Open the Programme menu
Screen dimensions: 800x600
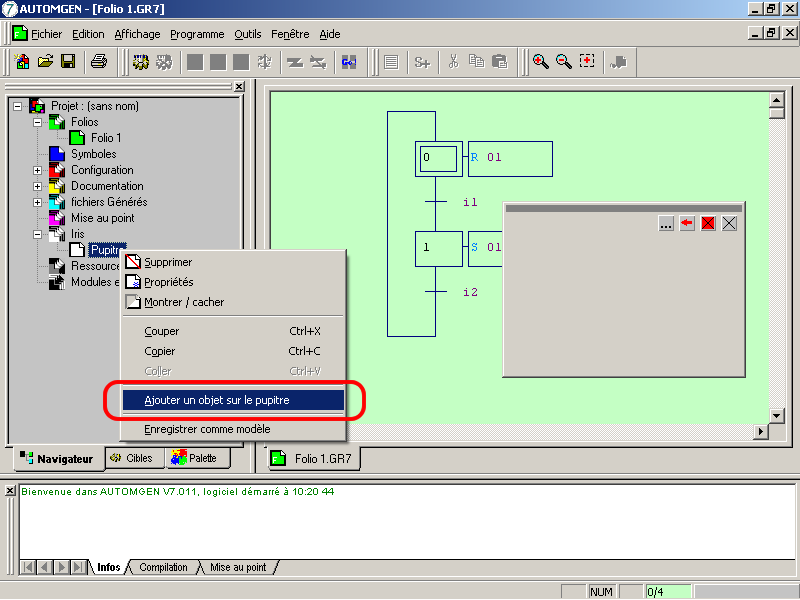[x=196, y=34]
